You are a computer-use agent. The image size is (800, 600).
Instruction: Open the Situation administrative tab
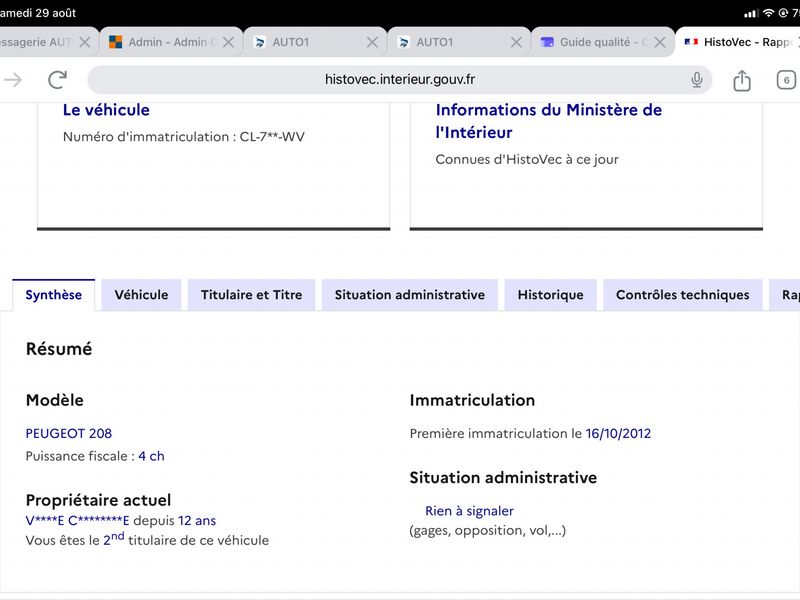[410, 295]
